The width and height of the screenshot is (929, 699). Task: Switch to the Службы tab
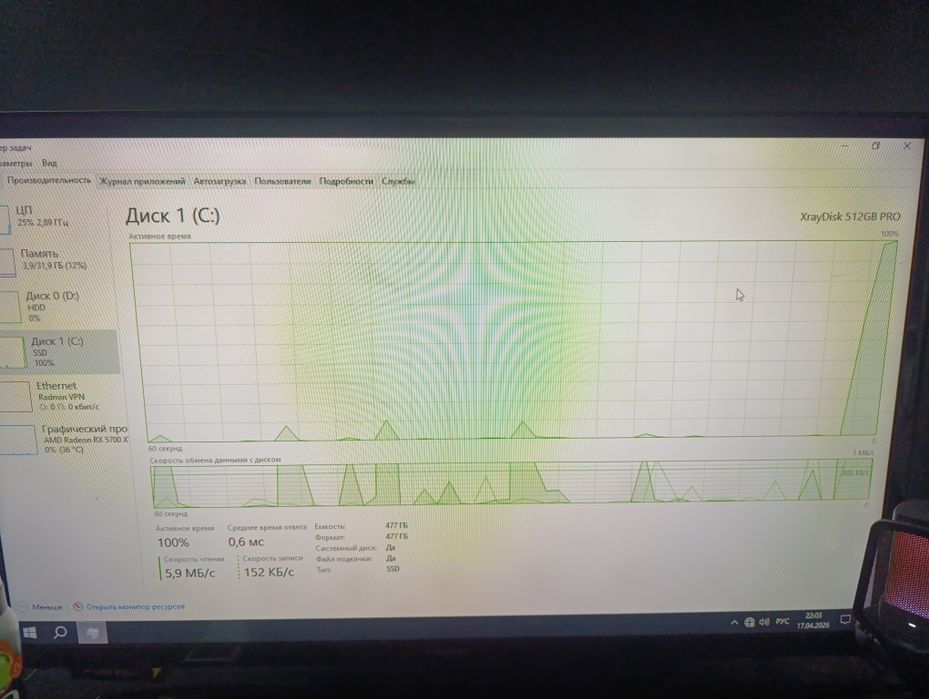coord(398,181)
